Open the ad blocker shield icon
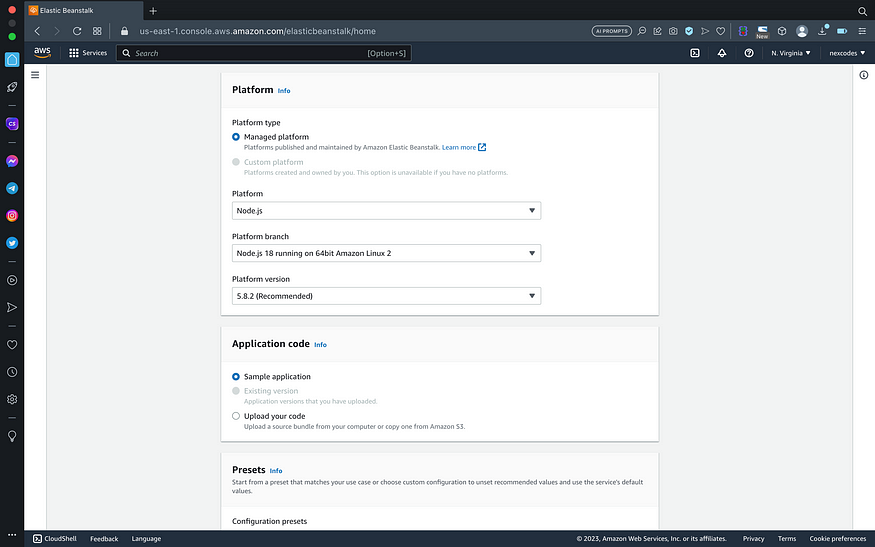The image size is (875, 547). point(689,31)
